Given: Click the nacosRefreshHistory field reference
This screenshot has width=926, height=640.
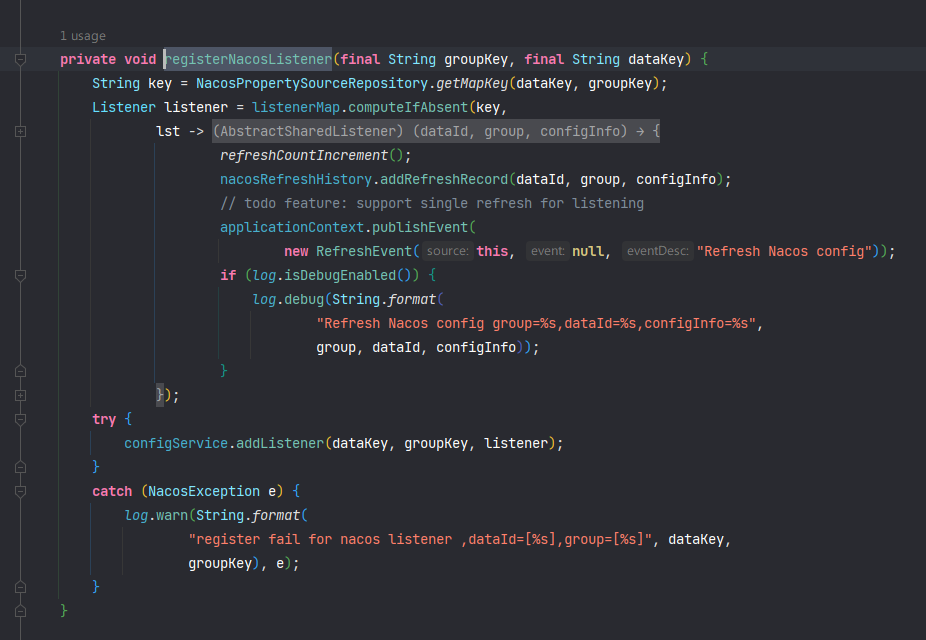Looking at the screenshot, I should 296,179.
